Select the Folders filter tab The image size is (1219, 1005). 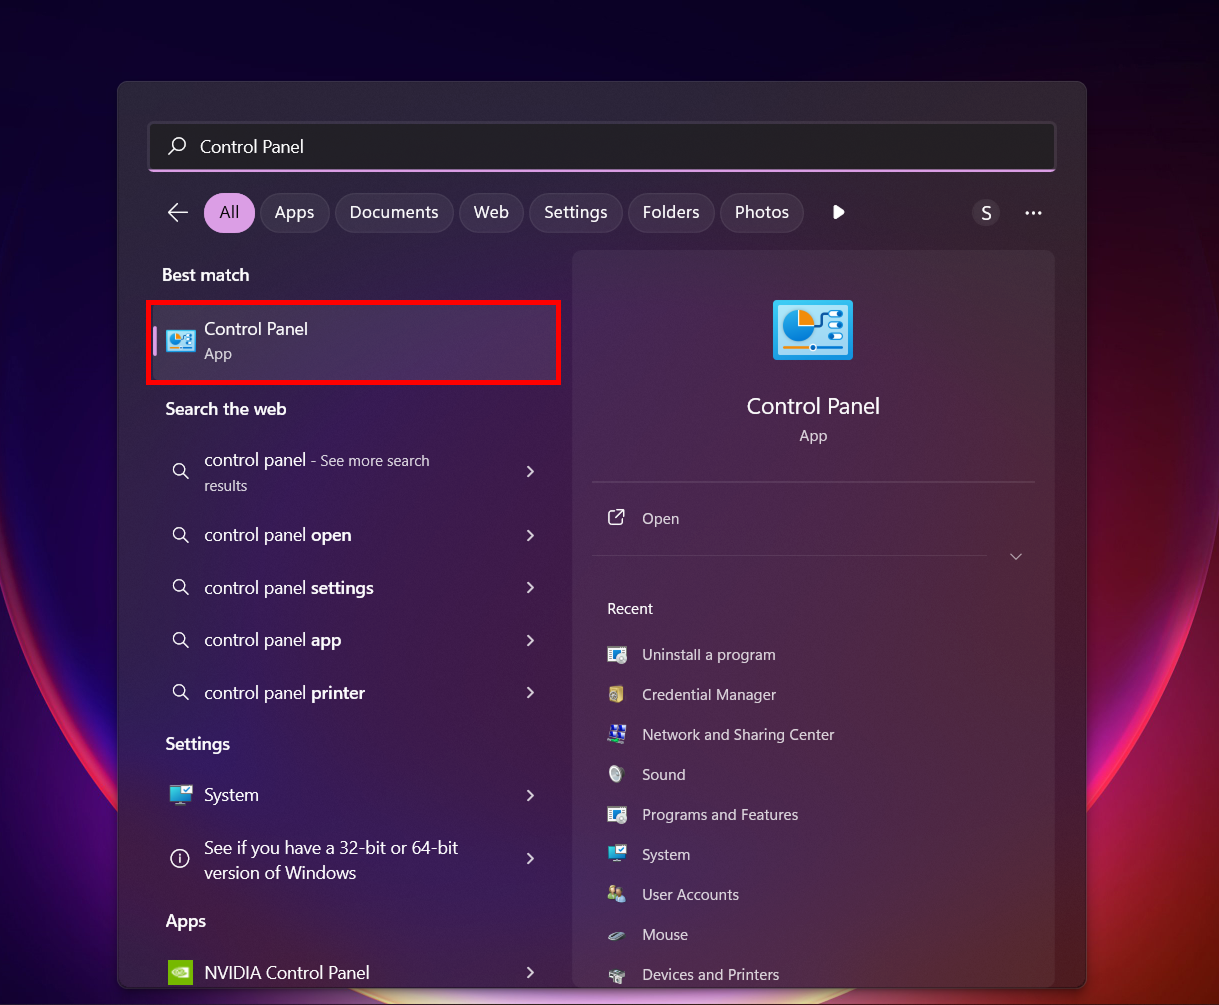point(670,212)
